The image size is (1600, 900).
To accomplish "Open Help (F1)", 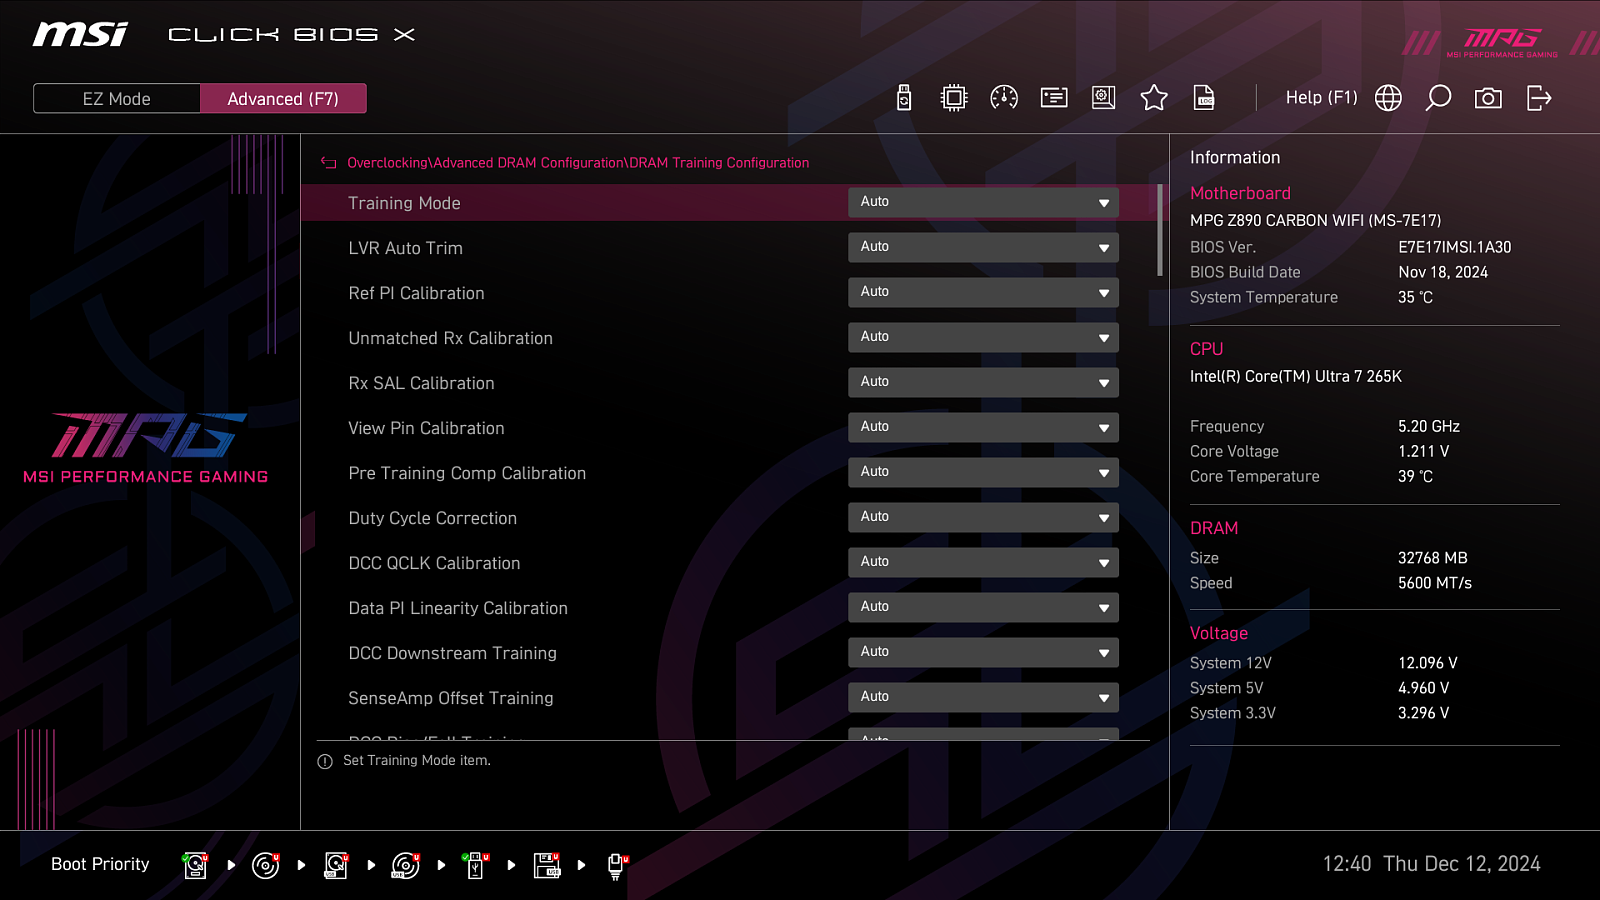I will click(x=1321, y=98).
